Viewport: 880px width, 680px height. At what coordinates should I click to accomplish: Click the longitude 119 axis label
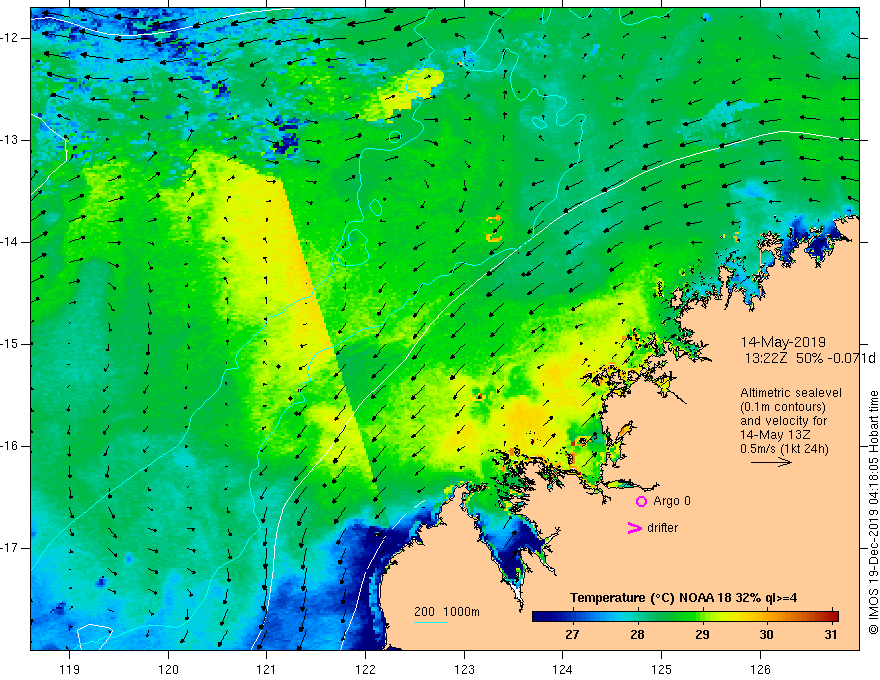pos(70,669)
